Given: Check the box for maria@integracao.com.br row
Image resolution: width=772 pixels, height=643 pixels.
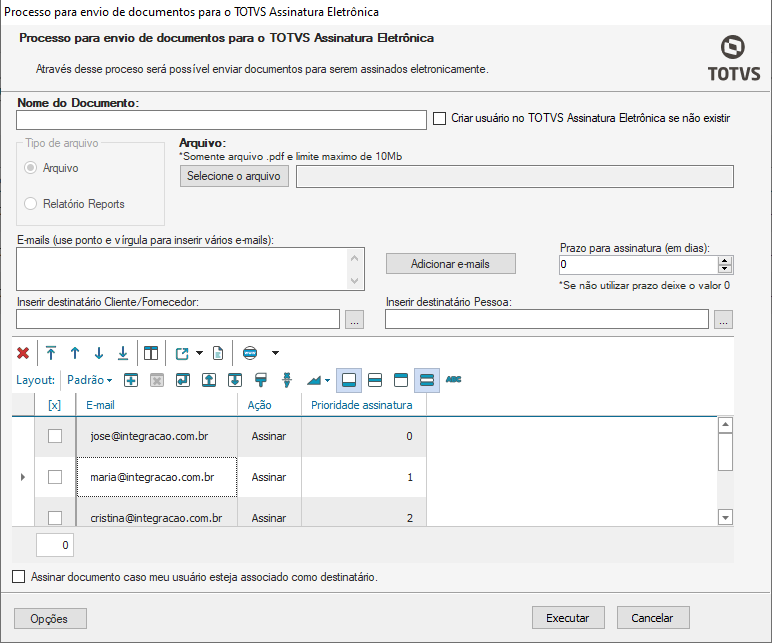Looking at the screenshot, I should click(x=55, y=477).
